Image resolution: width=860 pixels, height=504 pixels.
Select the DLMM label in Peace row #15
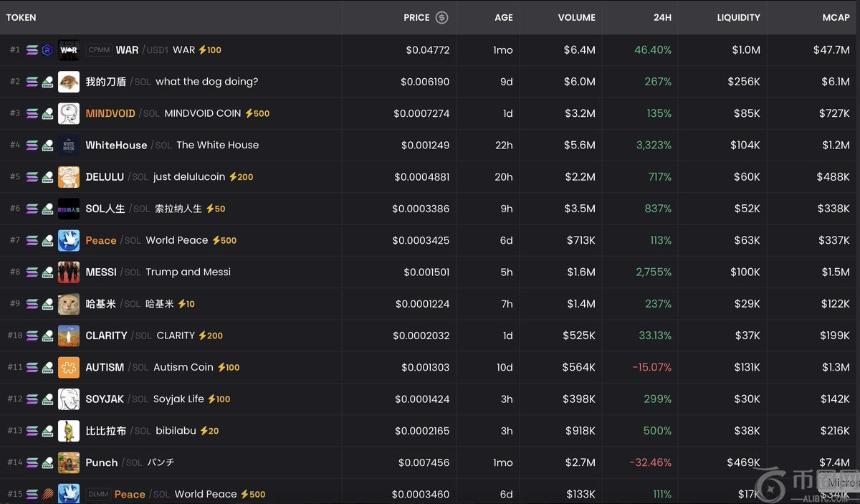tap(98, 494)
